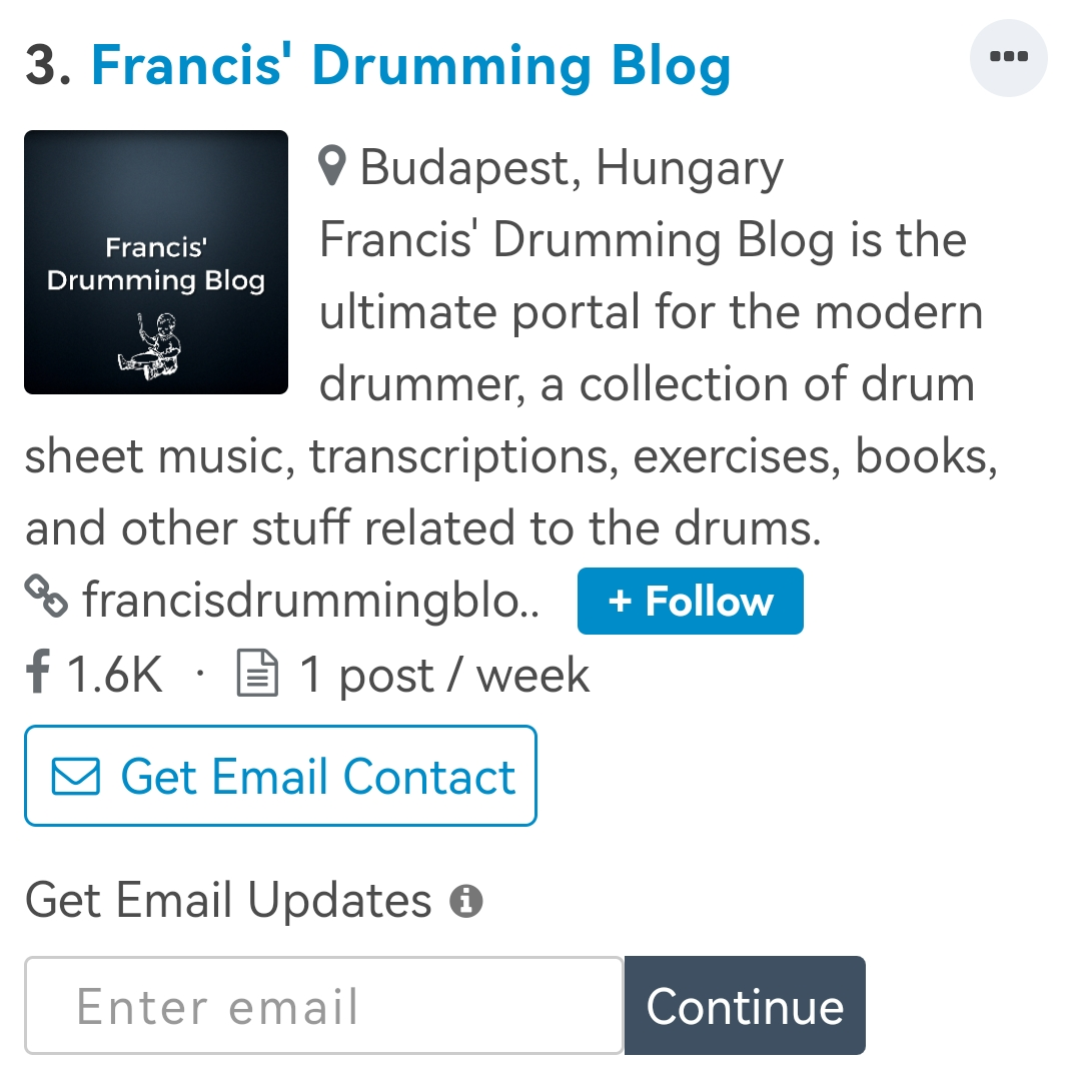This screenshot has width=1080, height=1080.
Task: Click the Facebook icon
Action: tap(38, 675)
